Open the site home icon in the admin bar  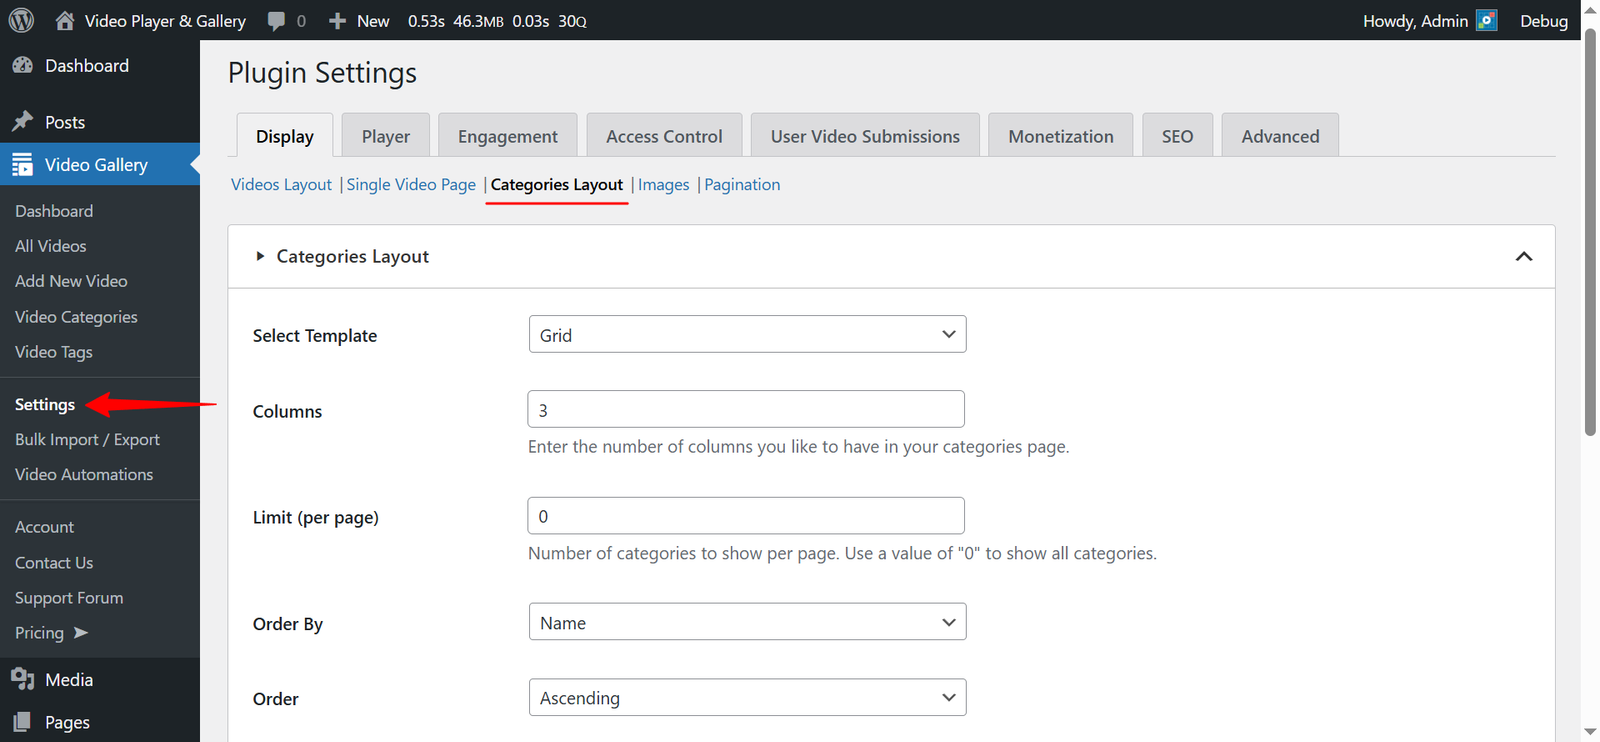(x=65, y=20)
